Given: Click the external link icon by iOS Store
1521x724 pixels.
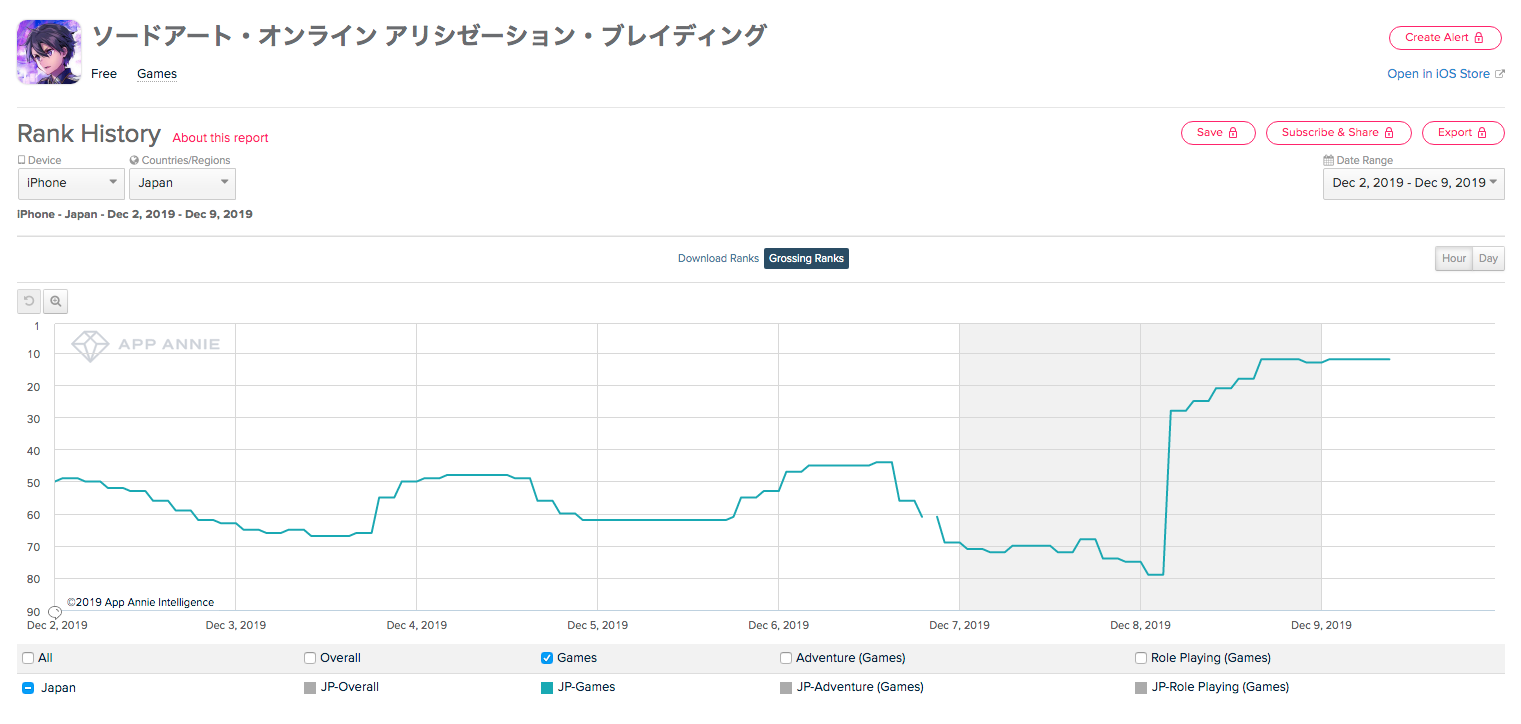Looking at the screenshot, I should coord(1499,74).
